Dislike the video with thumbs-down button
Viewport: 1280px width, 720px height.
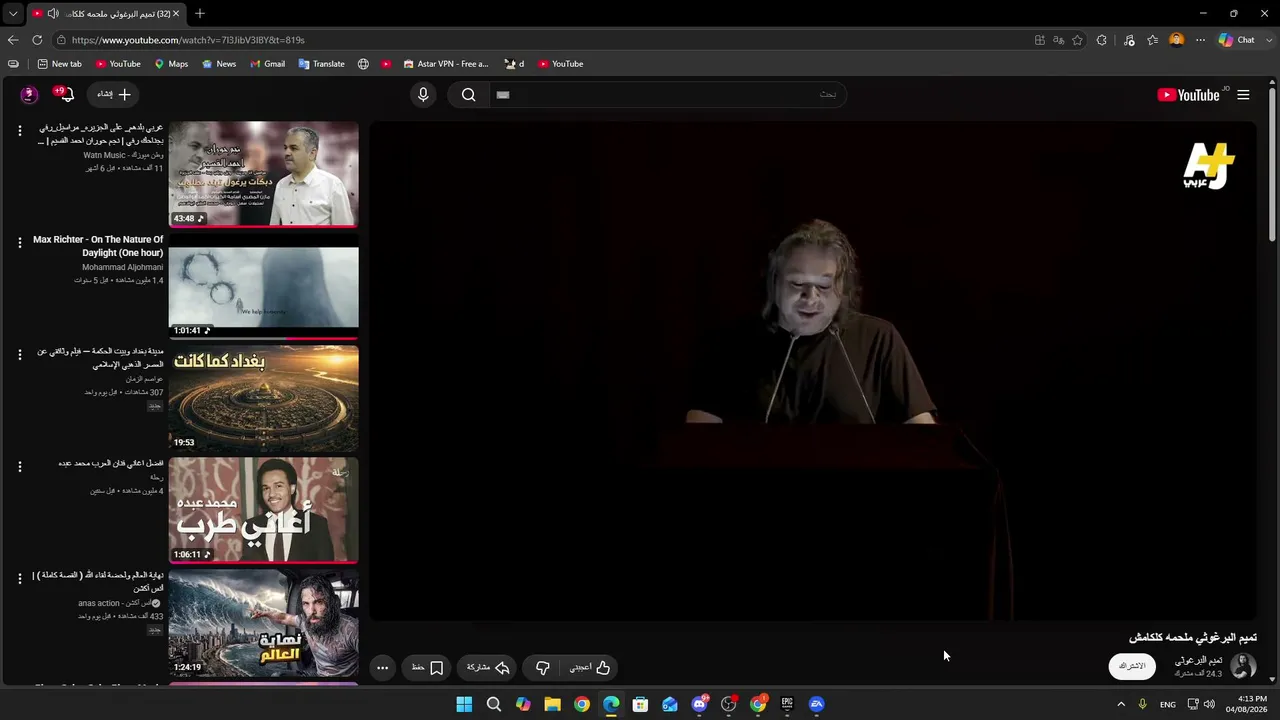pos(542,668)
